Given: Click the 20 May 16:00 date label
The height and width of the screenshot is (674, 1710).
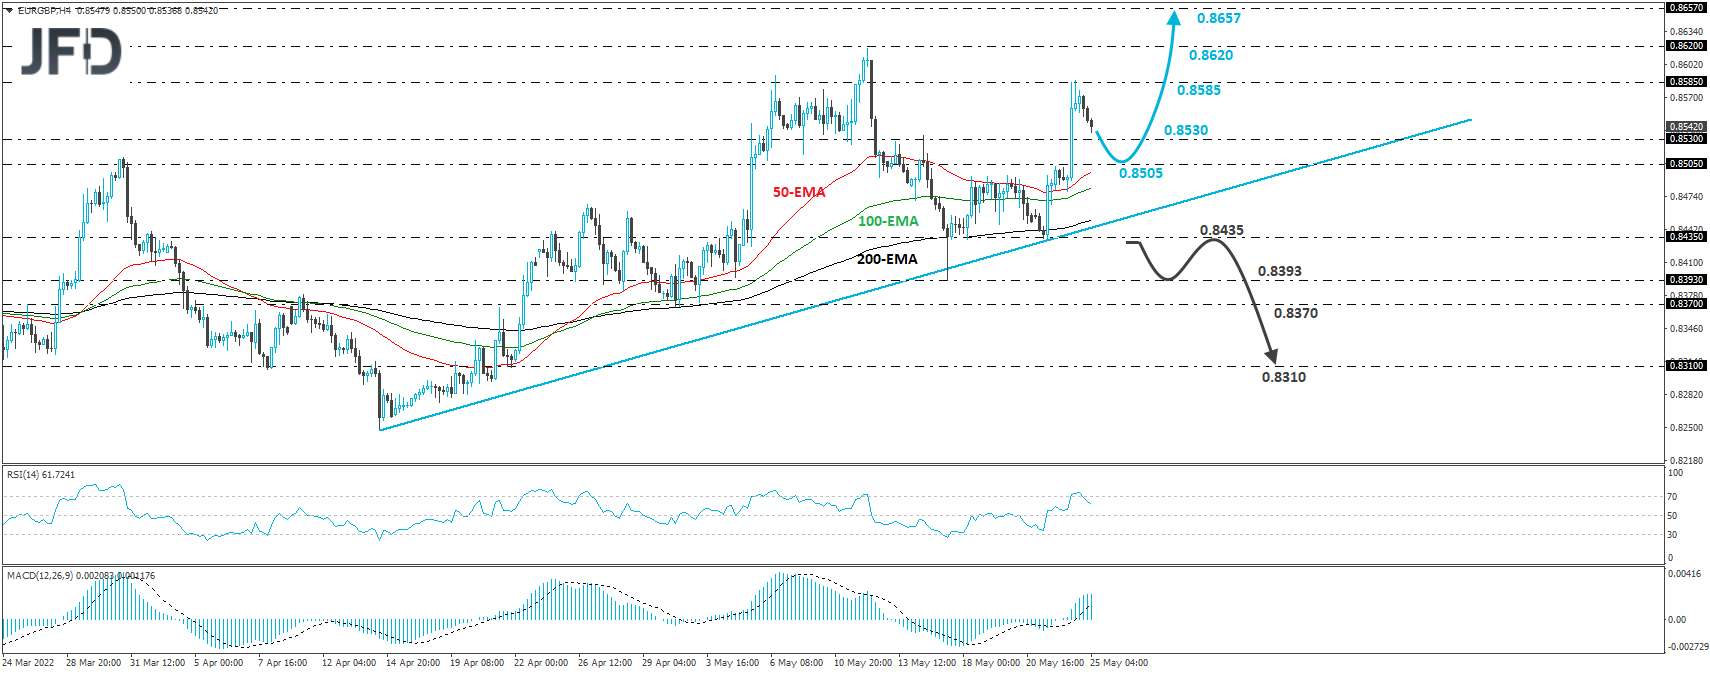Looking at the screenshot, I should point(1055,663).
